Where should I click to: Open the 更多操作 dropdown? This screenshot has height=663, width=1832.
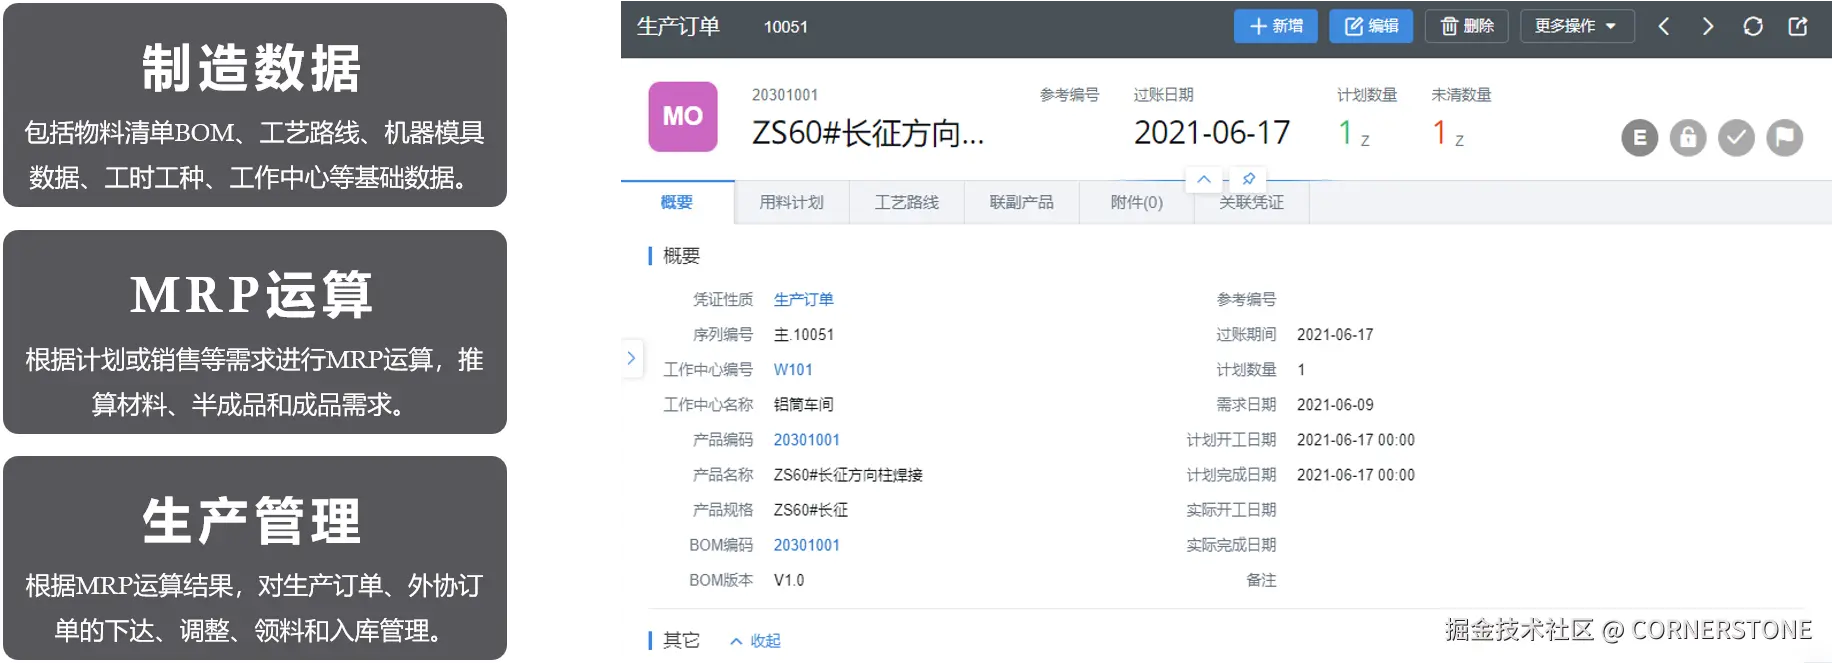1577,26
